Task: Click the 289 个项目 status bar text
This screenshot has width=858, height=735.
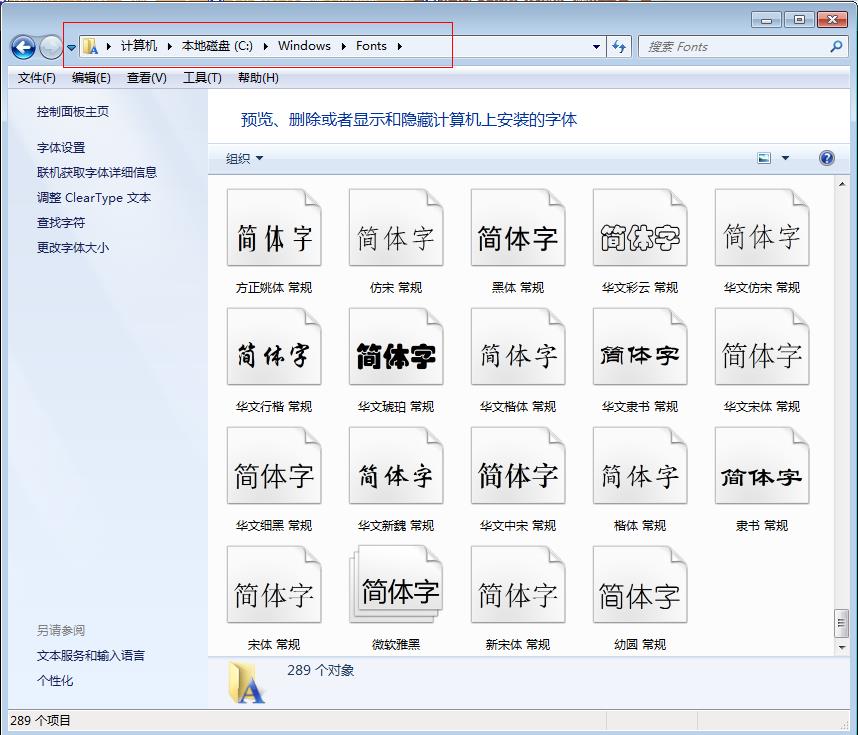Action: point(40,721)
